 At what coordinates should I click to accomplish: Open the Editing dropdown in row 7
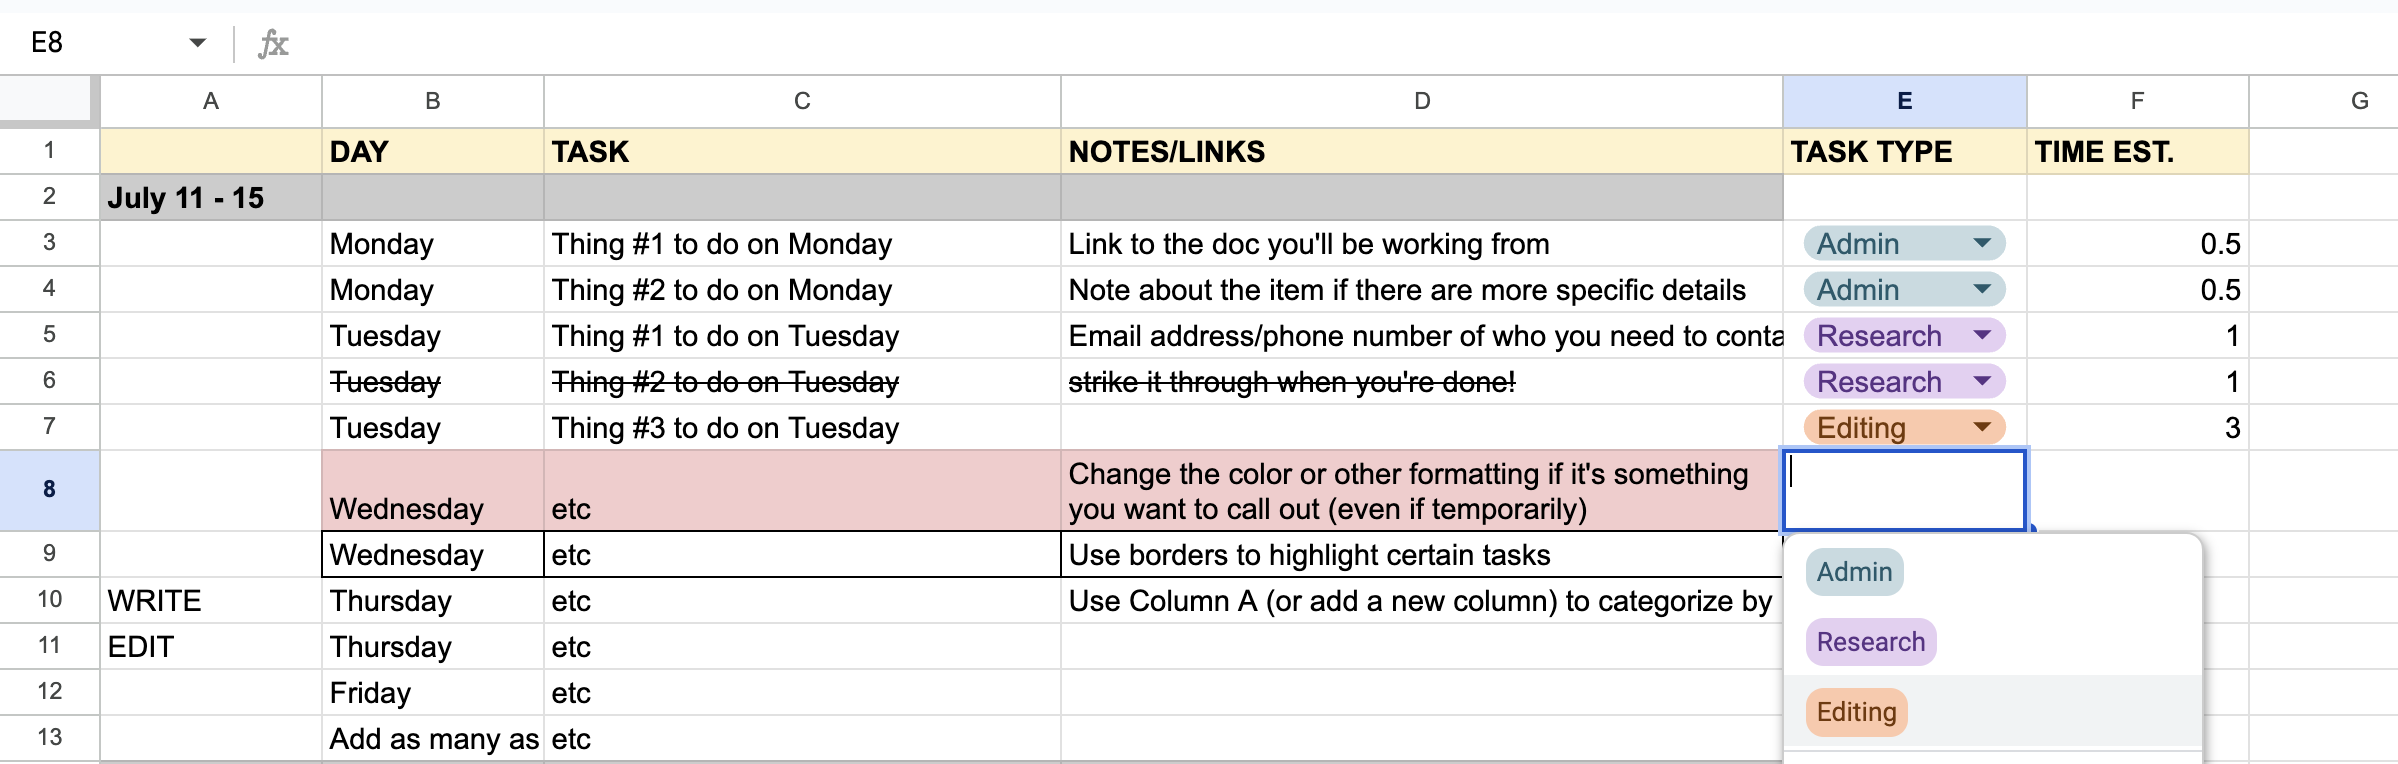(1985, 427)
